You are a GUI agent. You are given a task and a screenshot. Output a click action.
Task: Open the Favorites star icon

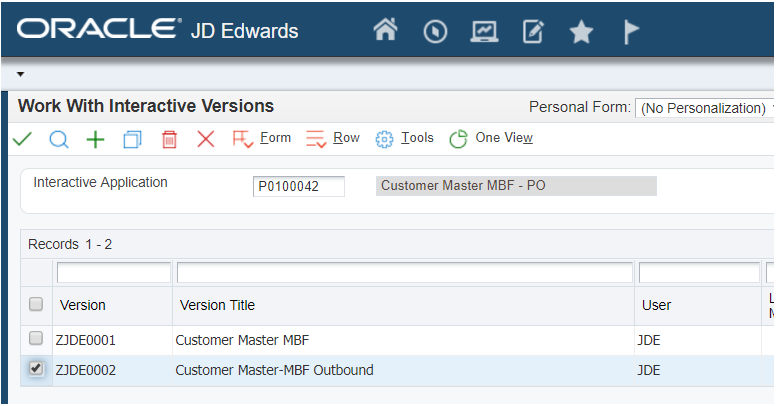coord(581,32)
